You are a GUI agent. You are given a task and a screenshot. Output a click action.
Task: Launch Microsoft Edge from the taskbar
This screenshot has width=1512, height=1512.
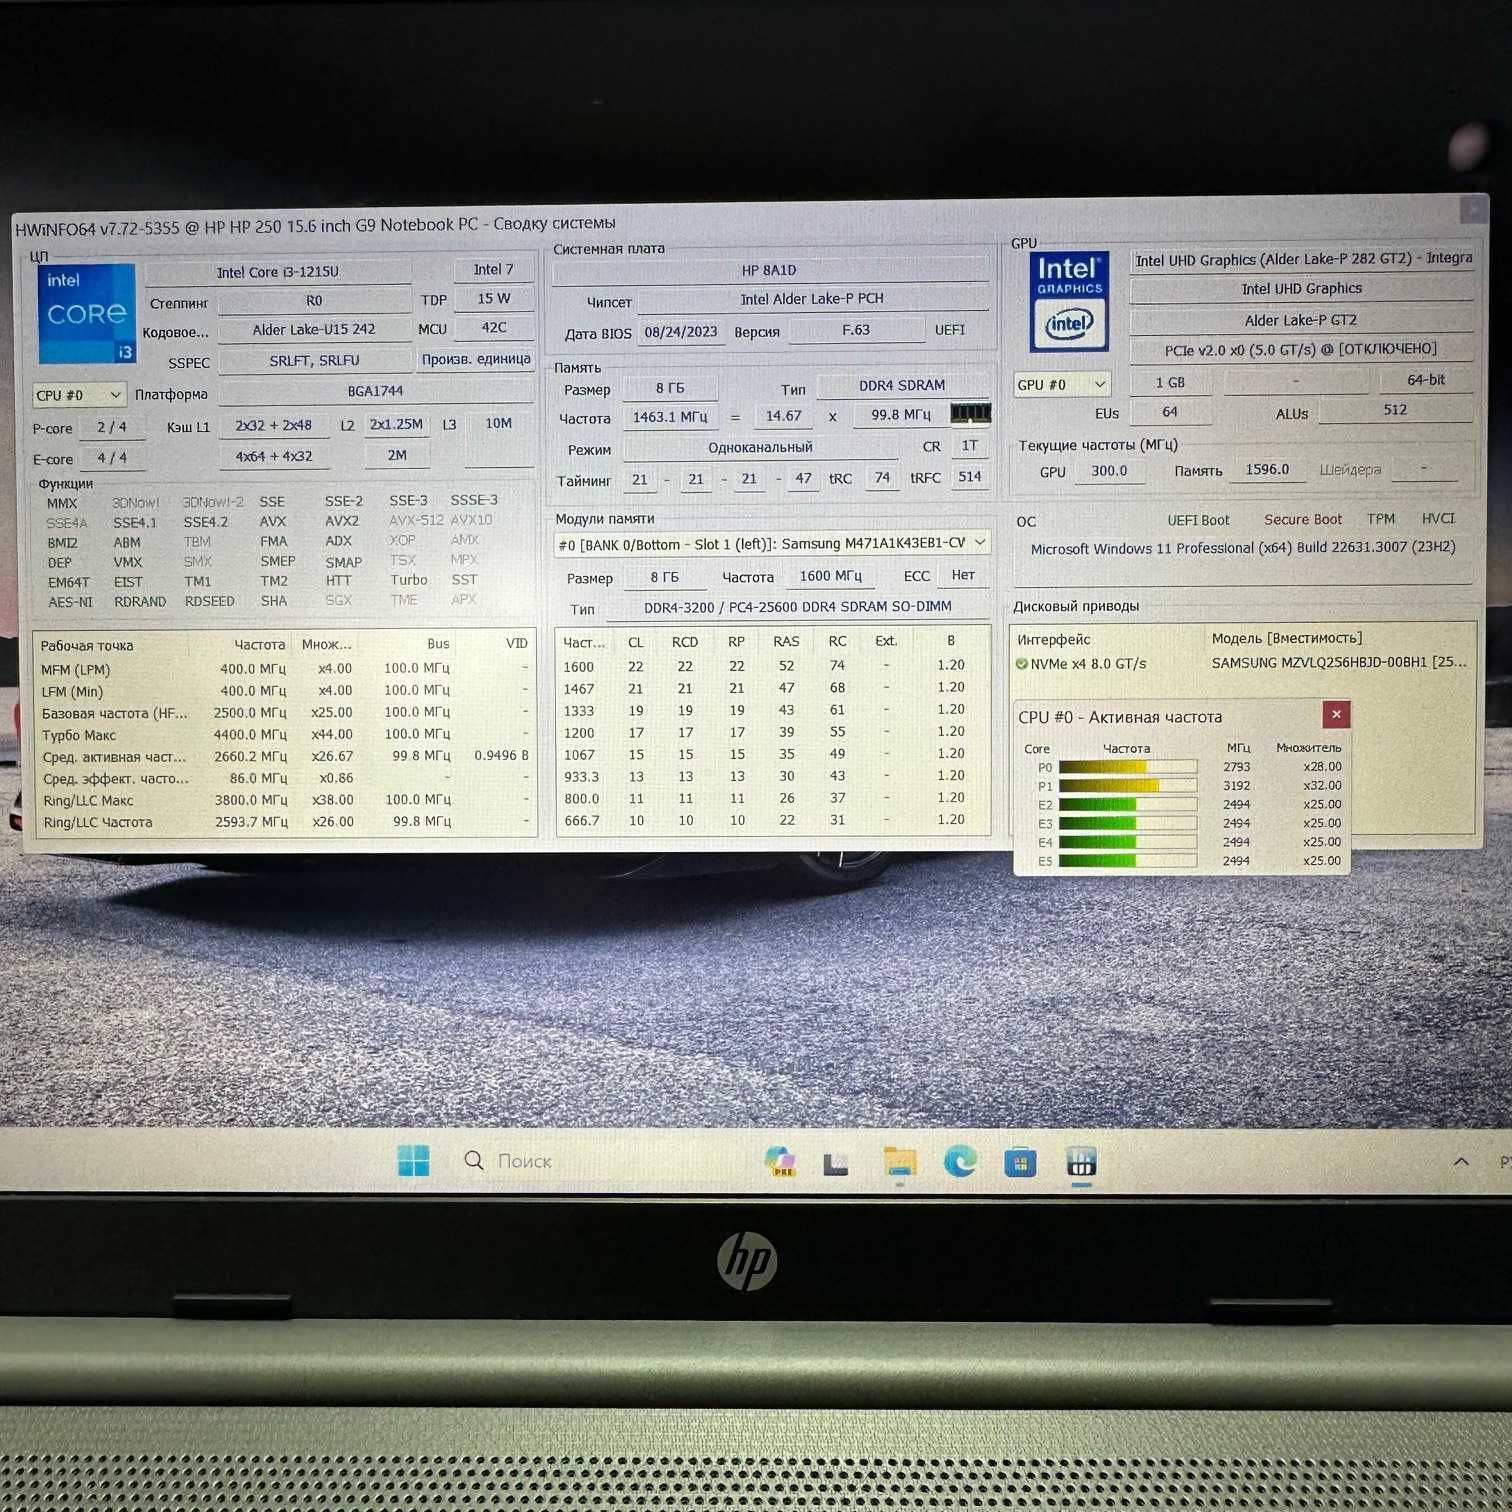point(960,1162)
